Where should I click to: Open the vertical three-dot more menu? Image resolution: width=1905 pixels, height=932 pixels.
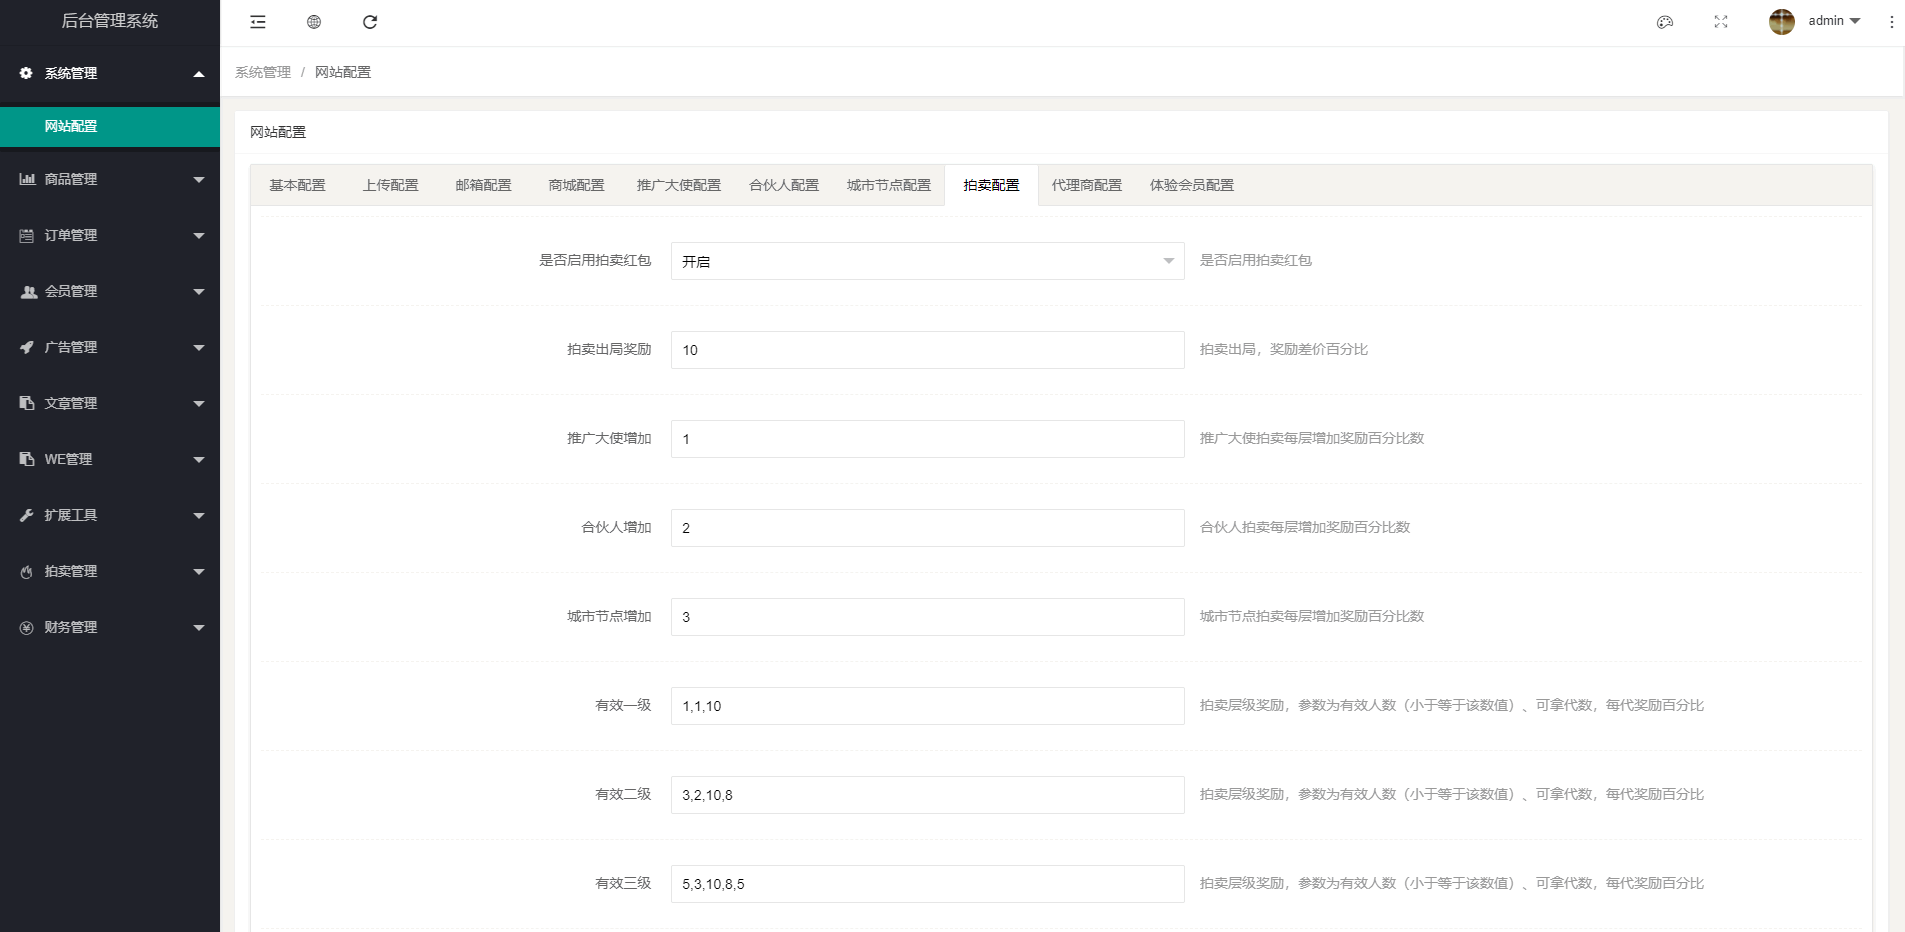(1891, 22)
